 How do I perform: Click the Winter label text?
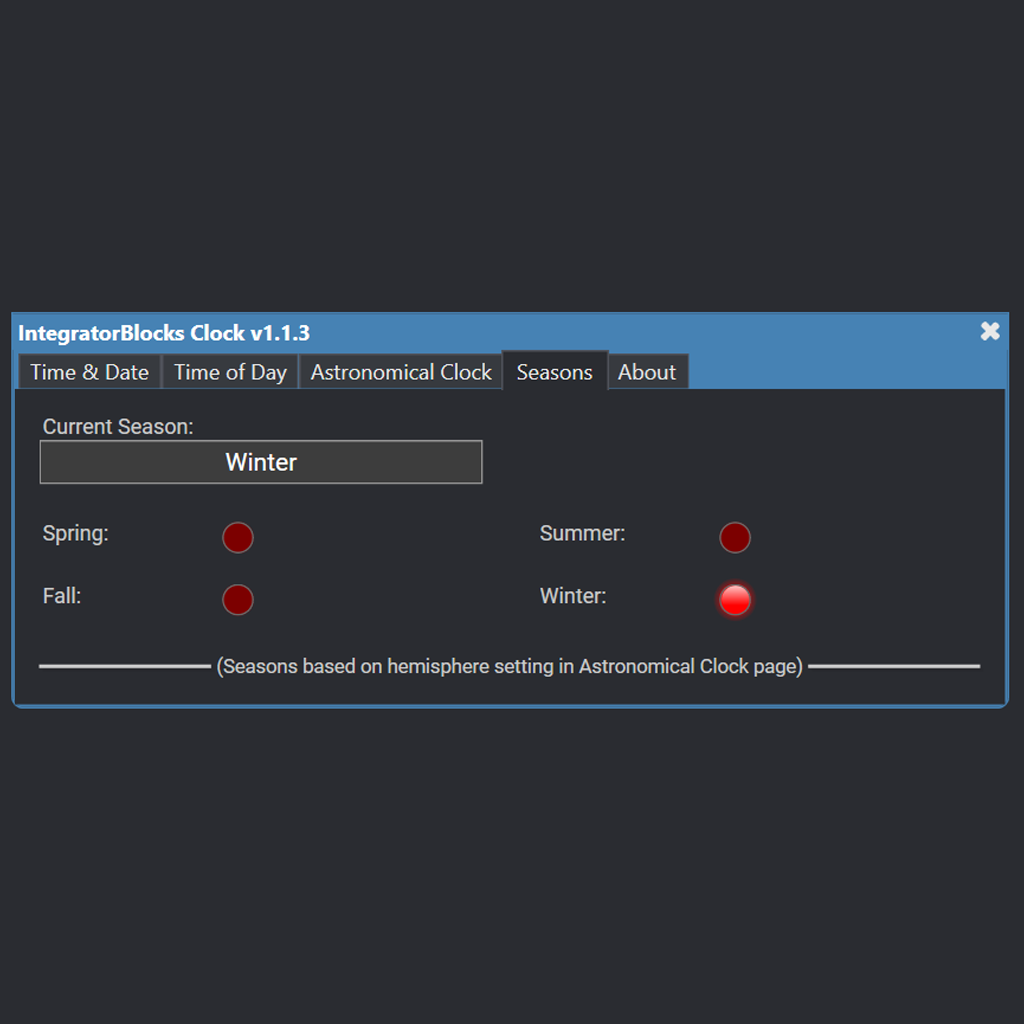pos(572,595)
